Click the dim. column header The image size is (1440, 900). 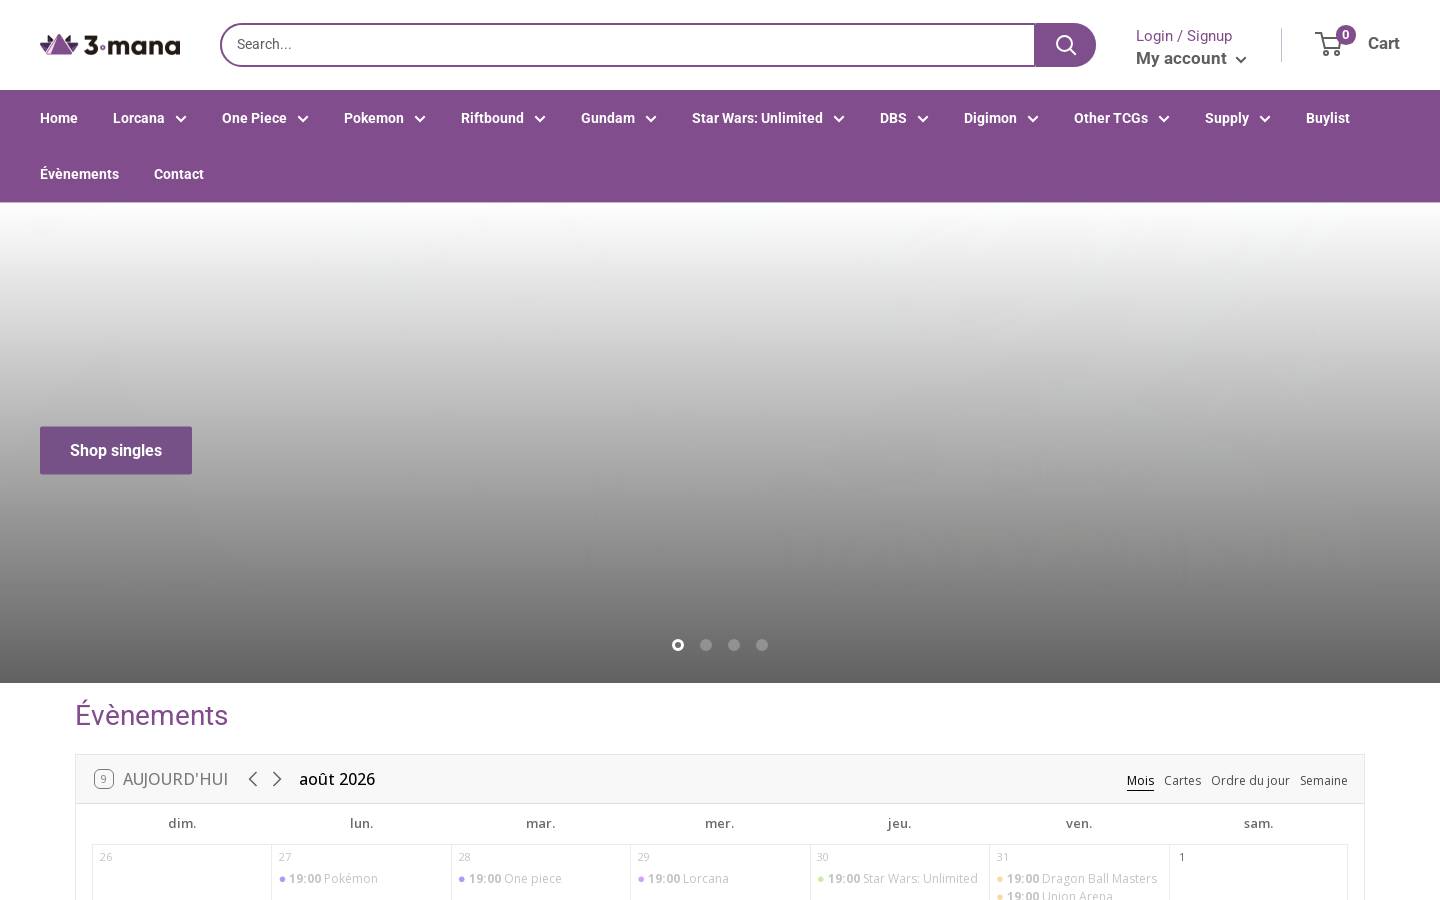(x=182, y=824)
